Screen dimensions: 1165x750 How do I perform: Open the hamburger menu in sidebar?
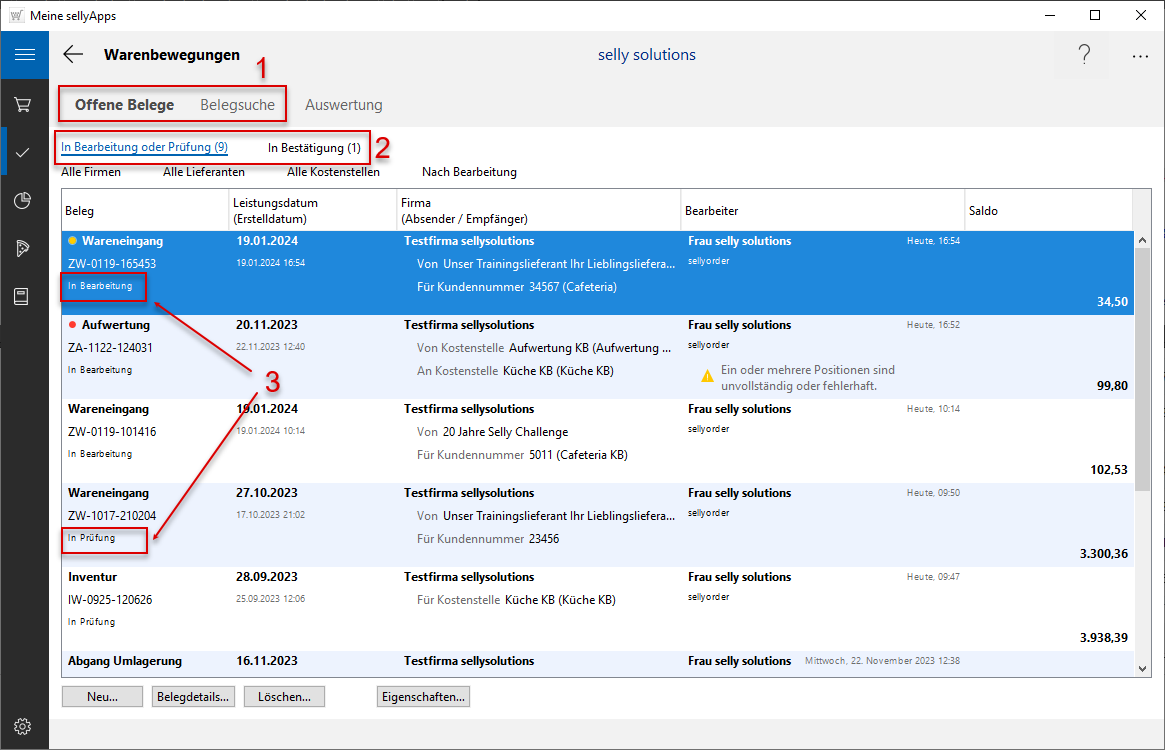coord(24,55)
